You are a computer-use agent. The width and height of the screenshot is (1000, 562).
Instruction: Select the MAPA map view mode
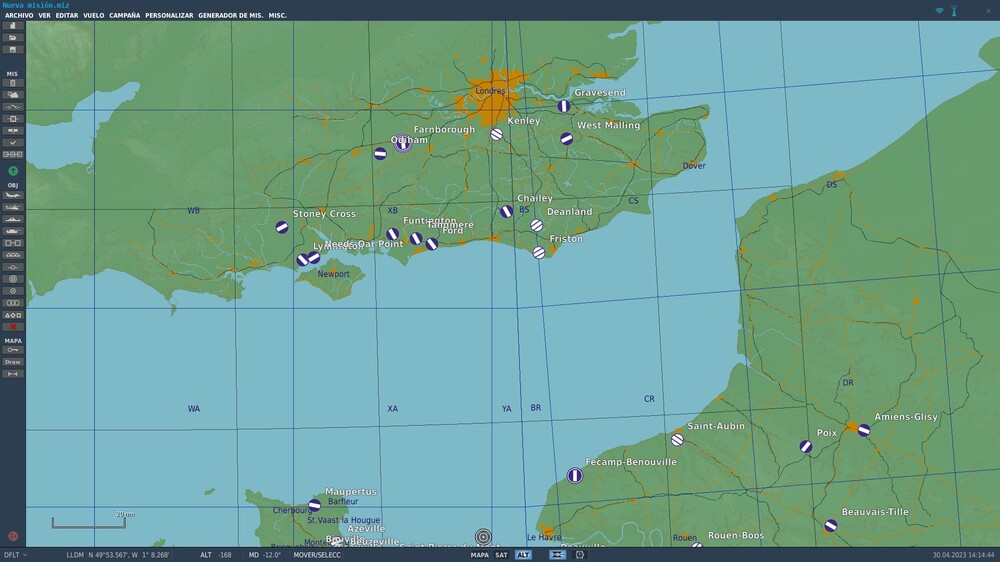coord(480,554)
